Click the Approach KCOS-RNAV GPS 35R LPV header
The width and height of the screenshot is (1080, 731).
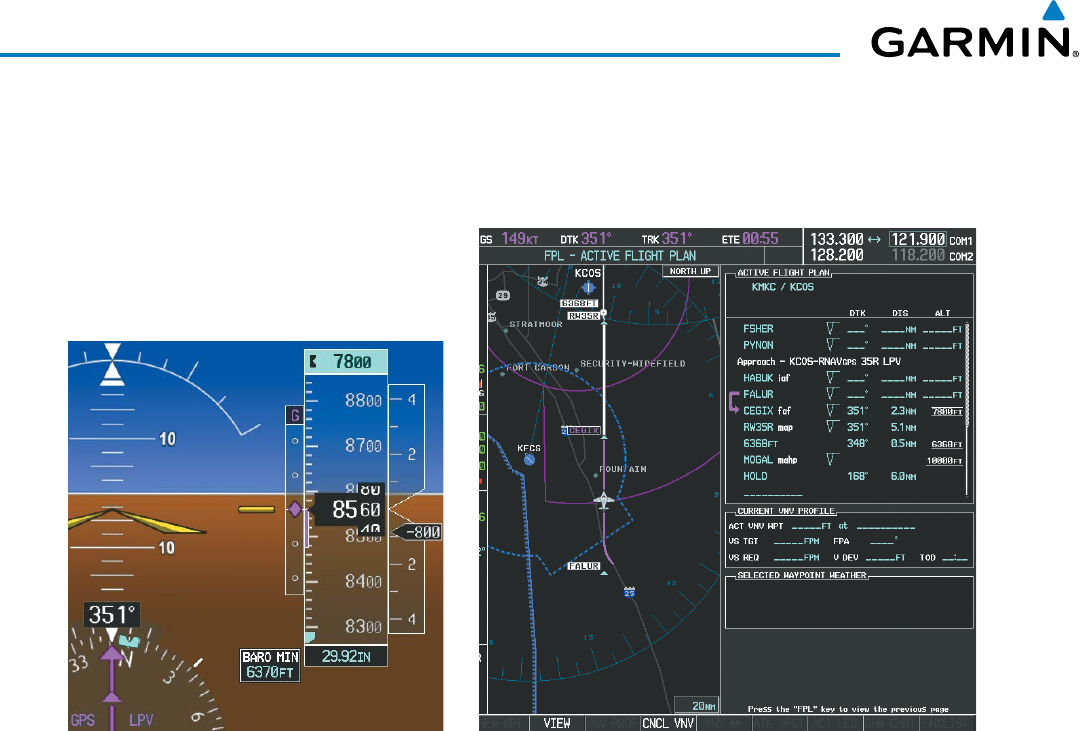[819, 362]
